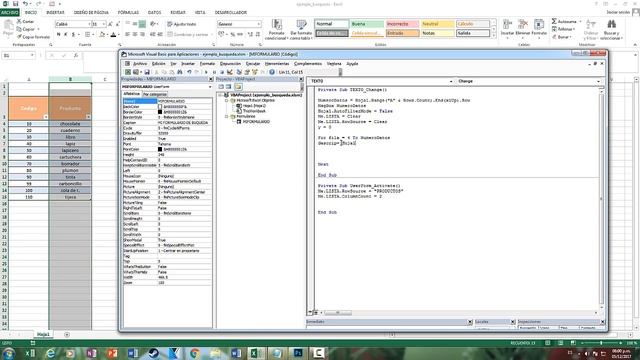
Task: Toggle Ajustar texto wrap option
Action: [182, 24]
